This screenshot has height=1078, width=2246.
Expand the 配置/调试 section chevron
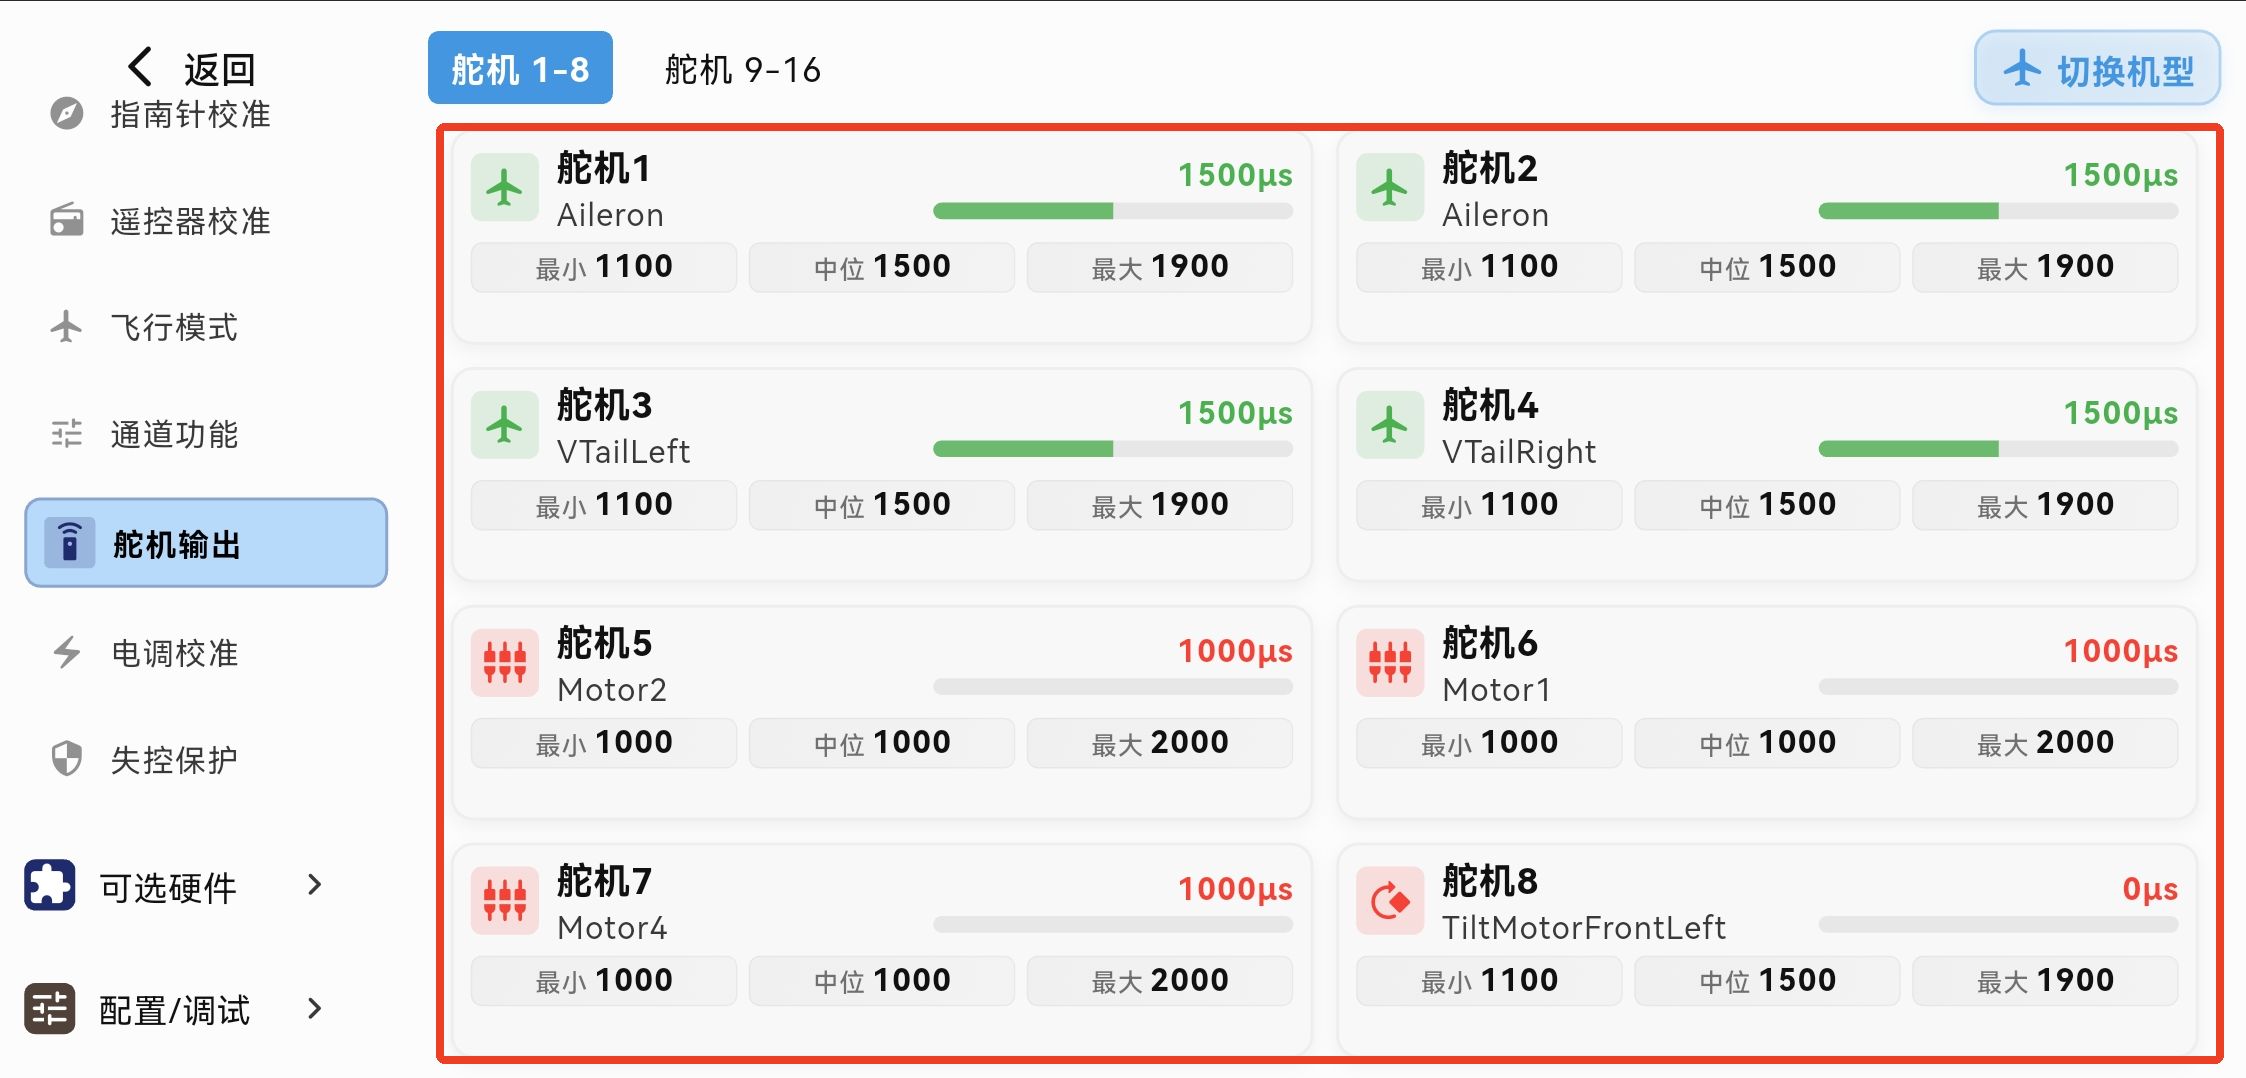(315, 1008)
